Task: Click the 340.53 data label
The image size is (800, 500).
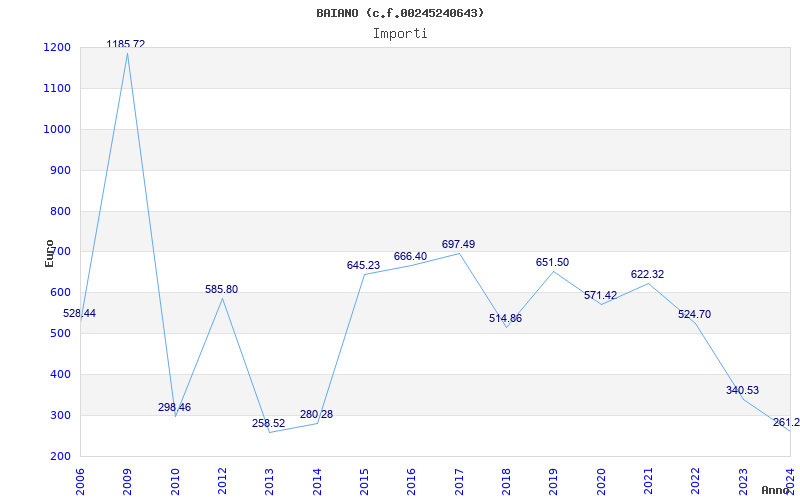Action: [742, 390]
